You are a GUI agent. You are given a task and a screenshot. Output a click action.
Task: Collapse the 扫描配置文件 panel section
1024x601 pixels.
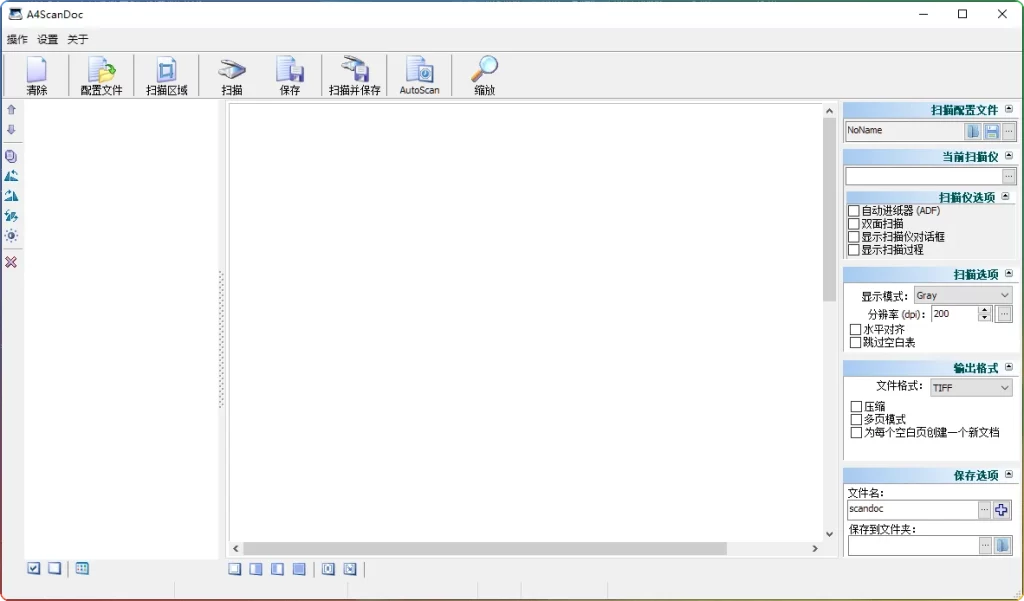(1009, 110)
